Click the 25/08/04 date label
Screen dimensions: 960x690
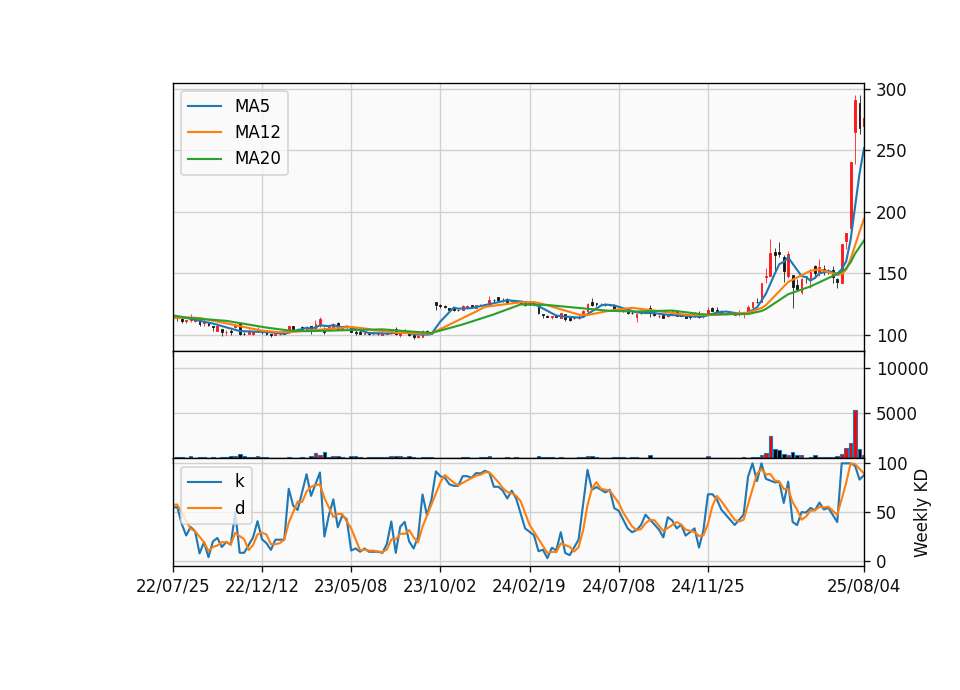pos(864,587)
